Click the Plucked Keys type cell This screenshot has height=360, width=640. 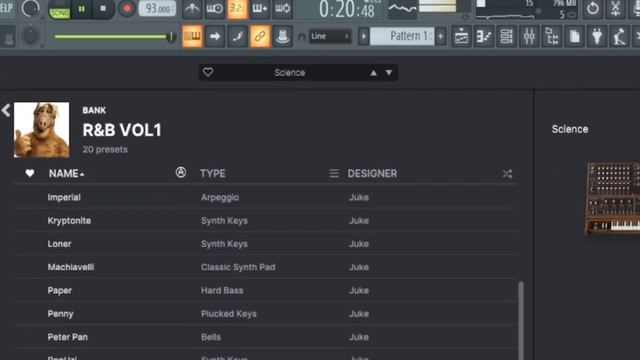click(x=229, y=313)
